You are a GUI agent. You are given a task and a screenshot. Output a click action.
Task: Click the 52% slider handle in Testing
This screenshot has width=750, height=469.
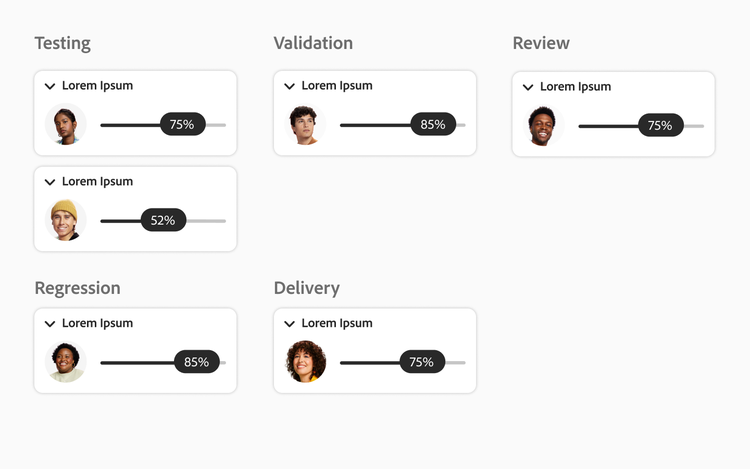pyautogui.click(x=163, y=220)
